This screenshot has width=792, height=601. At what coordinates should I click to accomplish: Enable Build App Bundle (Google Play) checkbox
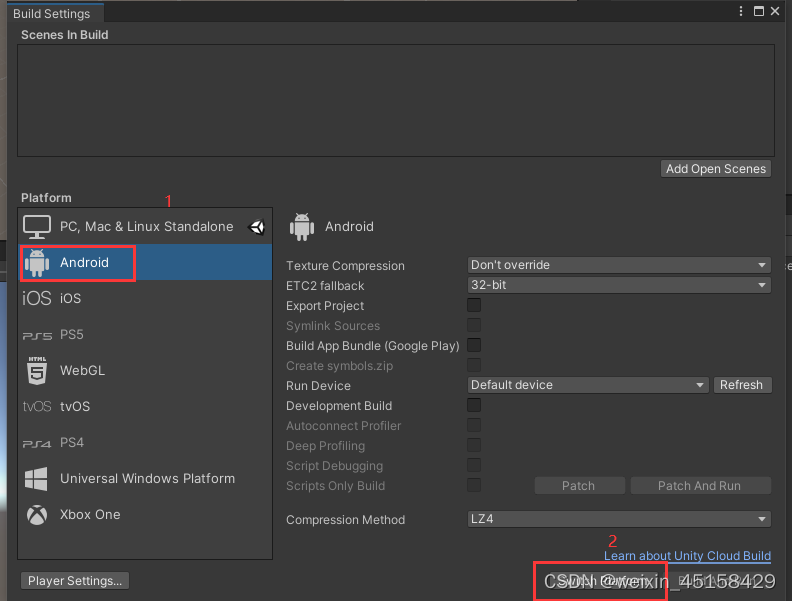474,345
